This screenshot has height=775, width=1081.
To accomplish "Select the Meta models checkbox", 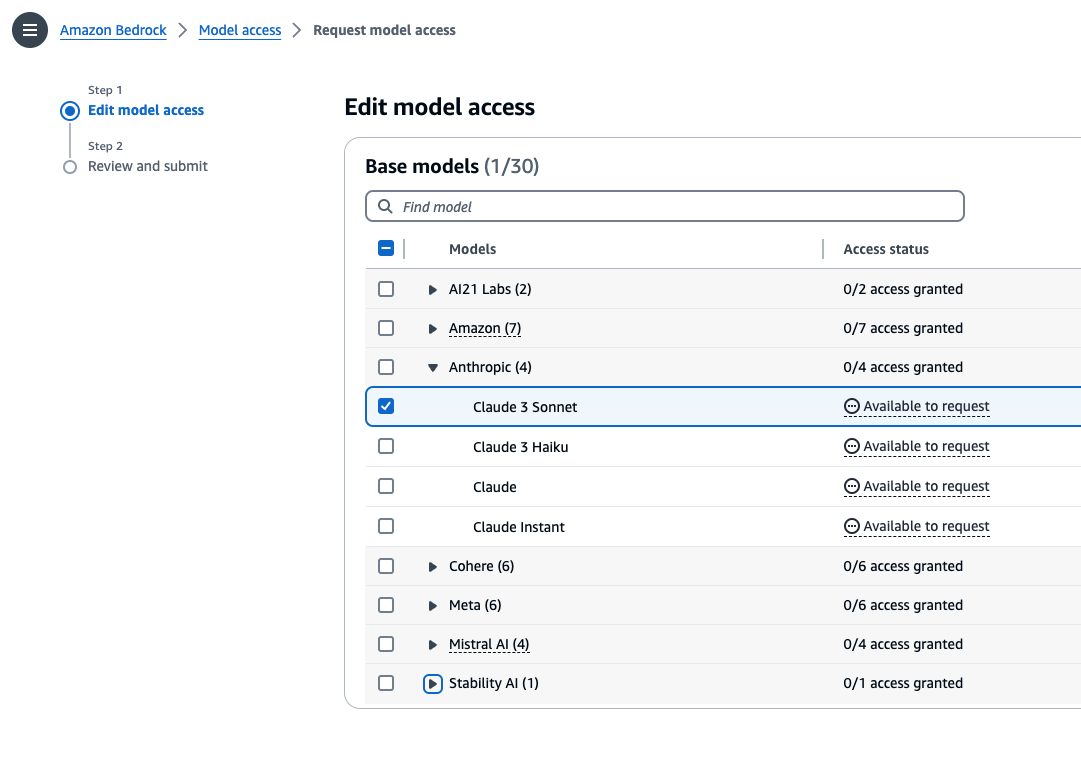I will pyautogui.click(x=386, y=604).
